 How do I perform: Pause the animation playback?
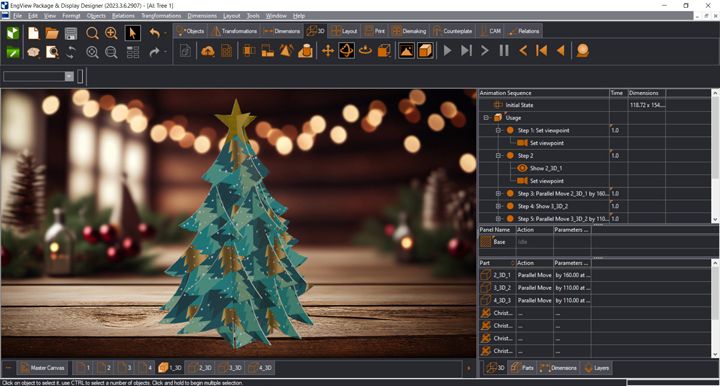(504, 50)
